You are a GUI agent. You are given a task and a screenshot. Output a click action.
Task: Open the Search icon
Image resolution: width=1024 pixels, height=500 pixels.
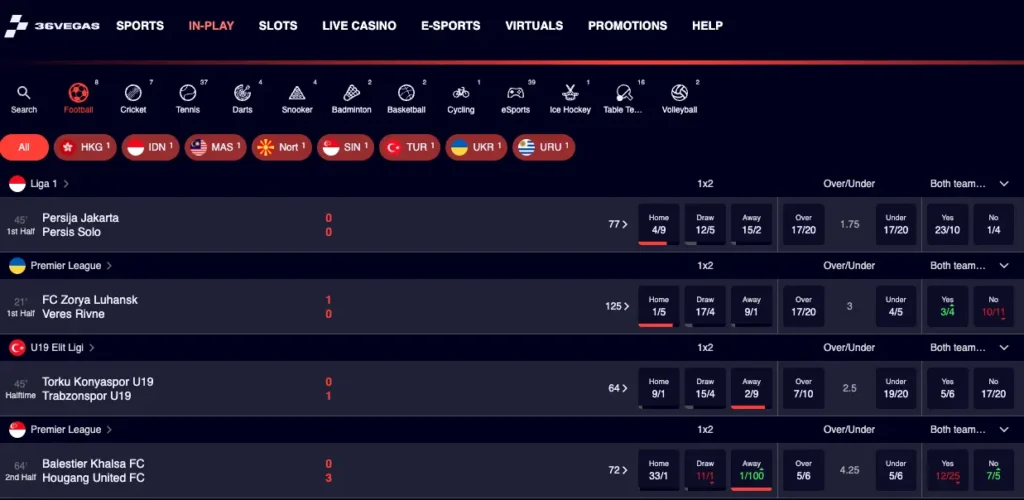click(24, 93)
